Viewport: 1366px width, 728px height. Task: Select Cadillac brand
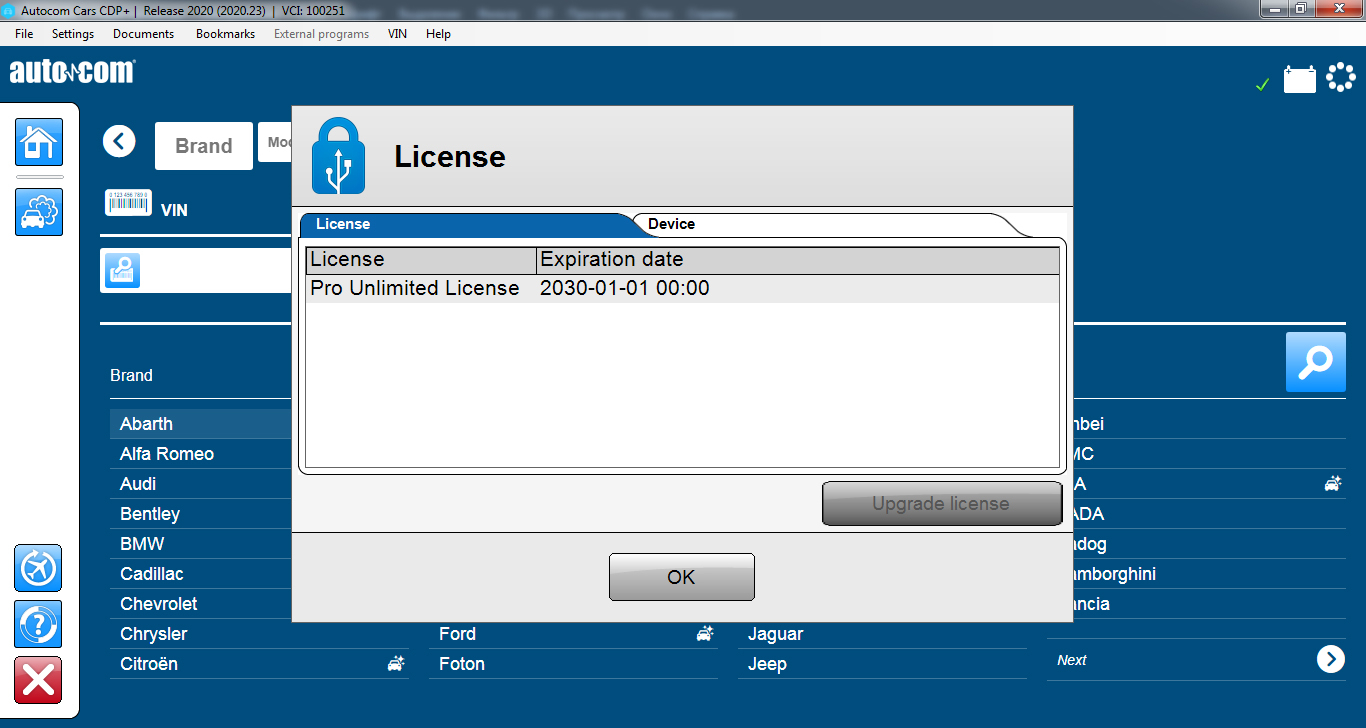tap(152, 574)
